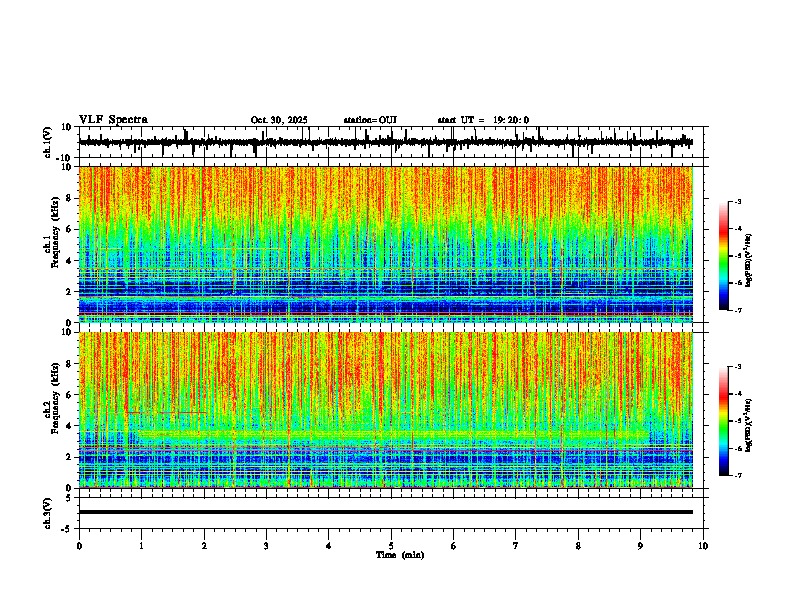Click the 'station=OUJ' label
This screenshot has width=792, height=612.
(370, 120)
